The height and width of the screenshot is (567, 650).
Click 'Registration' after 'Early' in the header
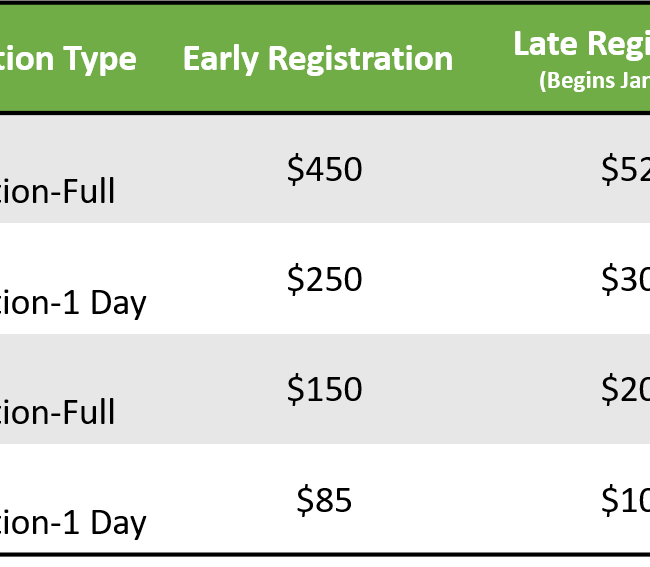point(355,60)
